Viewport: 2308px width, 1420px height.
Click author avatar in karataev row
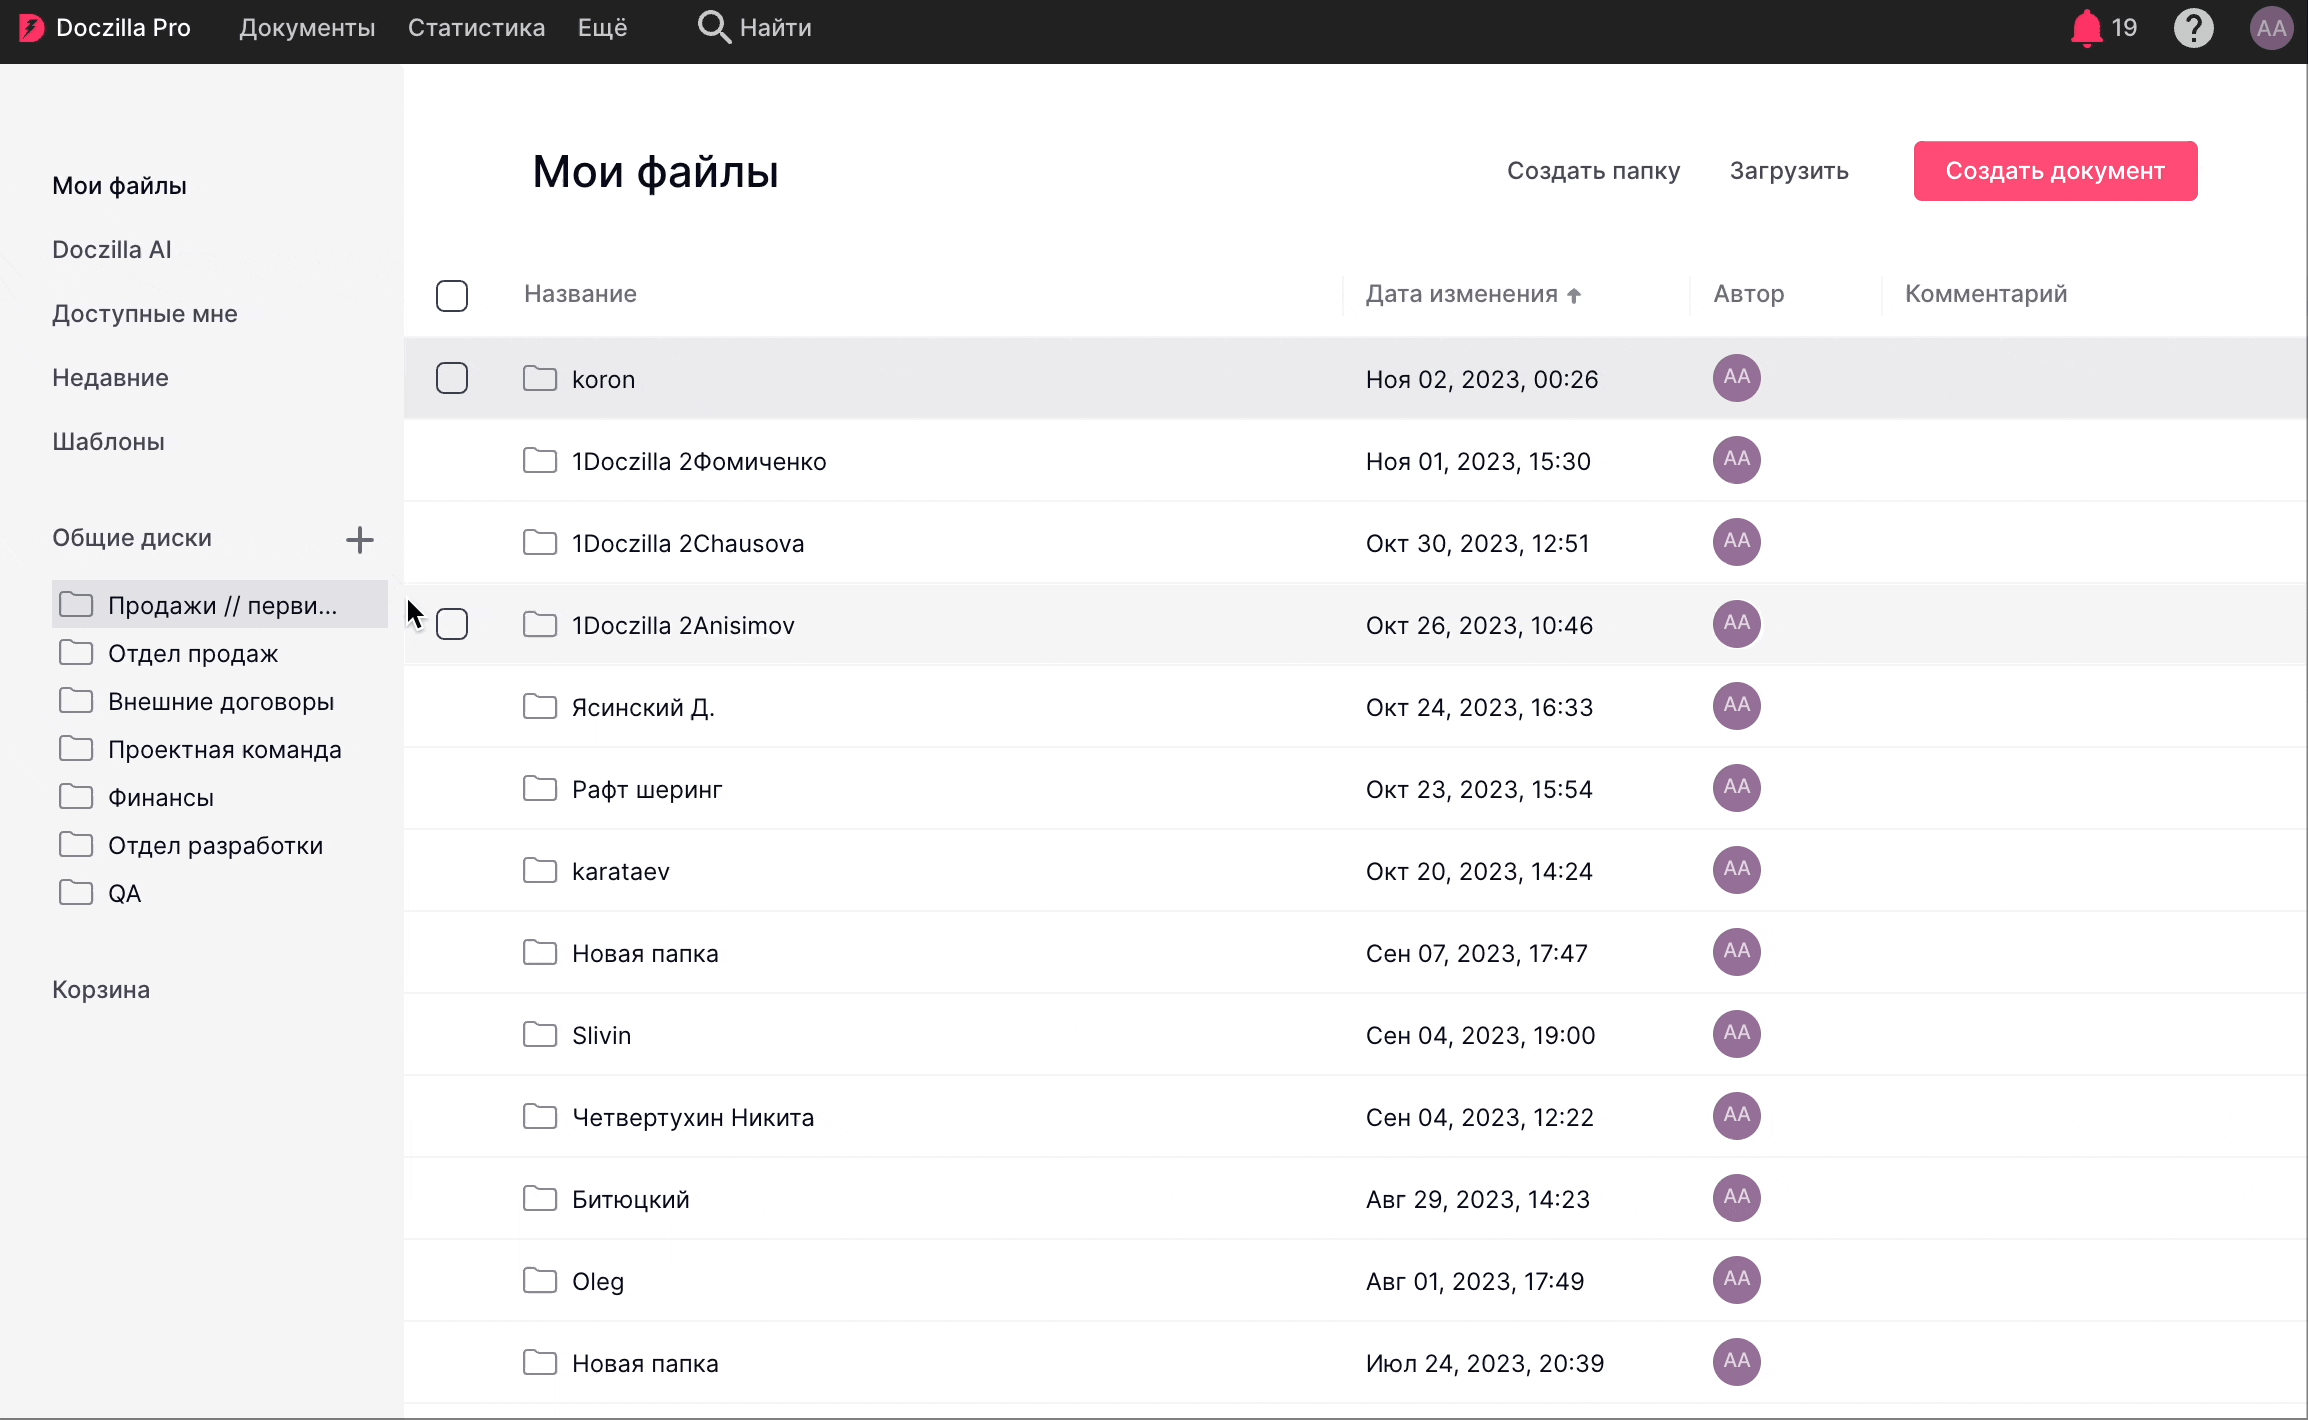click(1737, 870)
